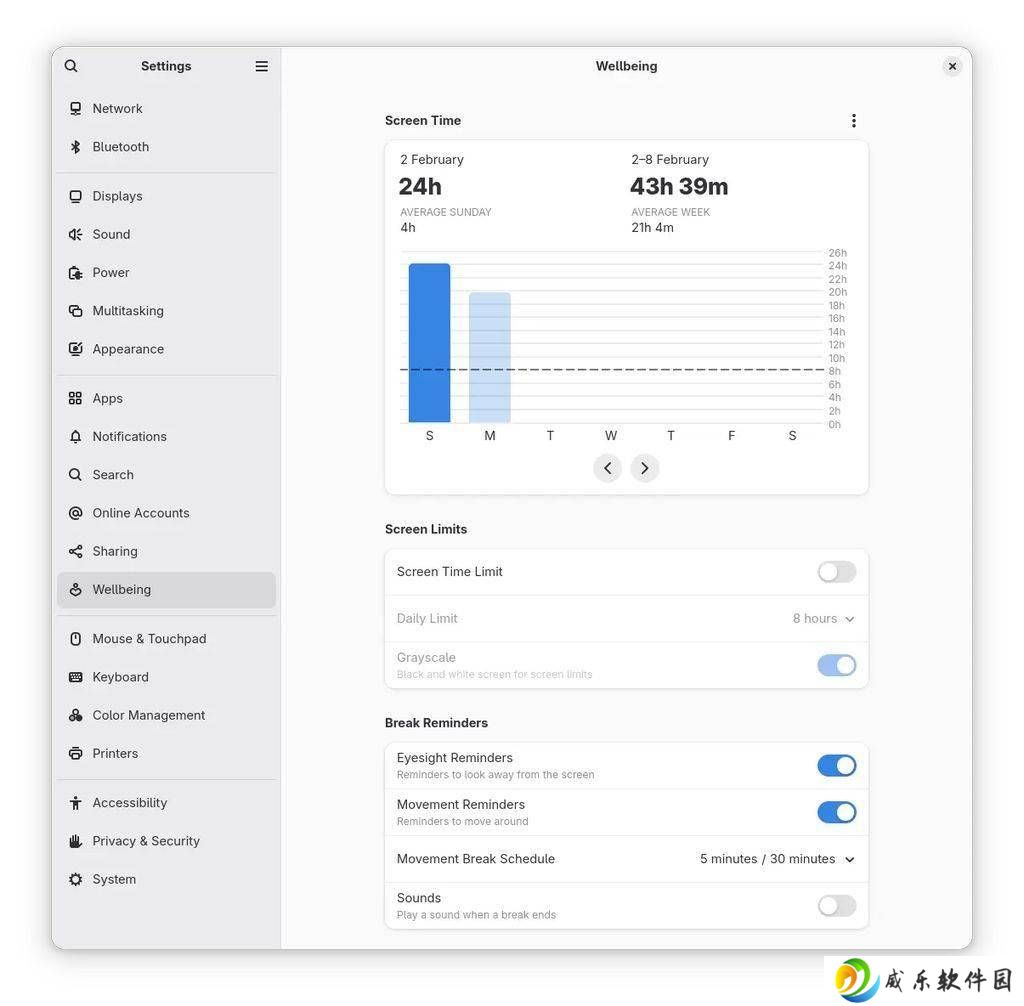This screenshot has height=1006, width=1024.
Task: Enable the Sounds switch for break ends
Action: pos(836,905)
